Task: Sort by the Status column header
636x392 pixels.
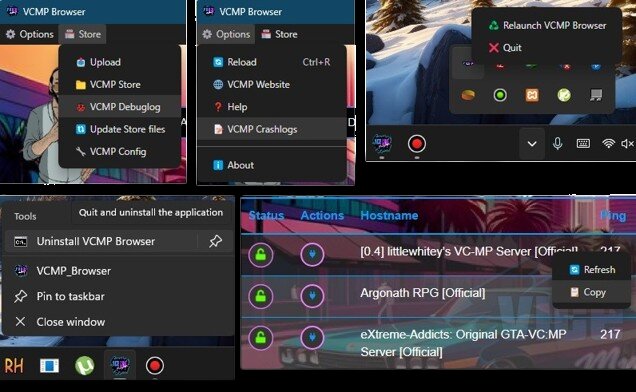Action: (x=266, y=215)
